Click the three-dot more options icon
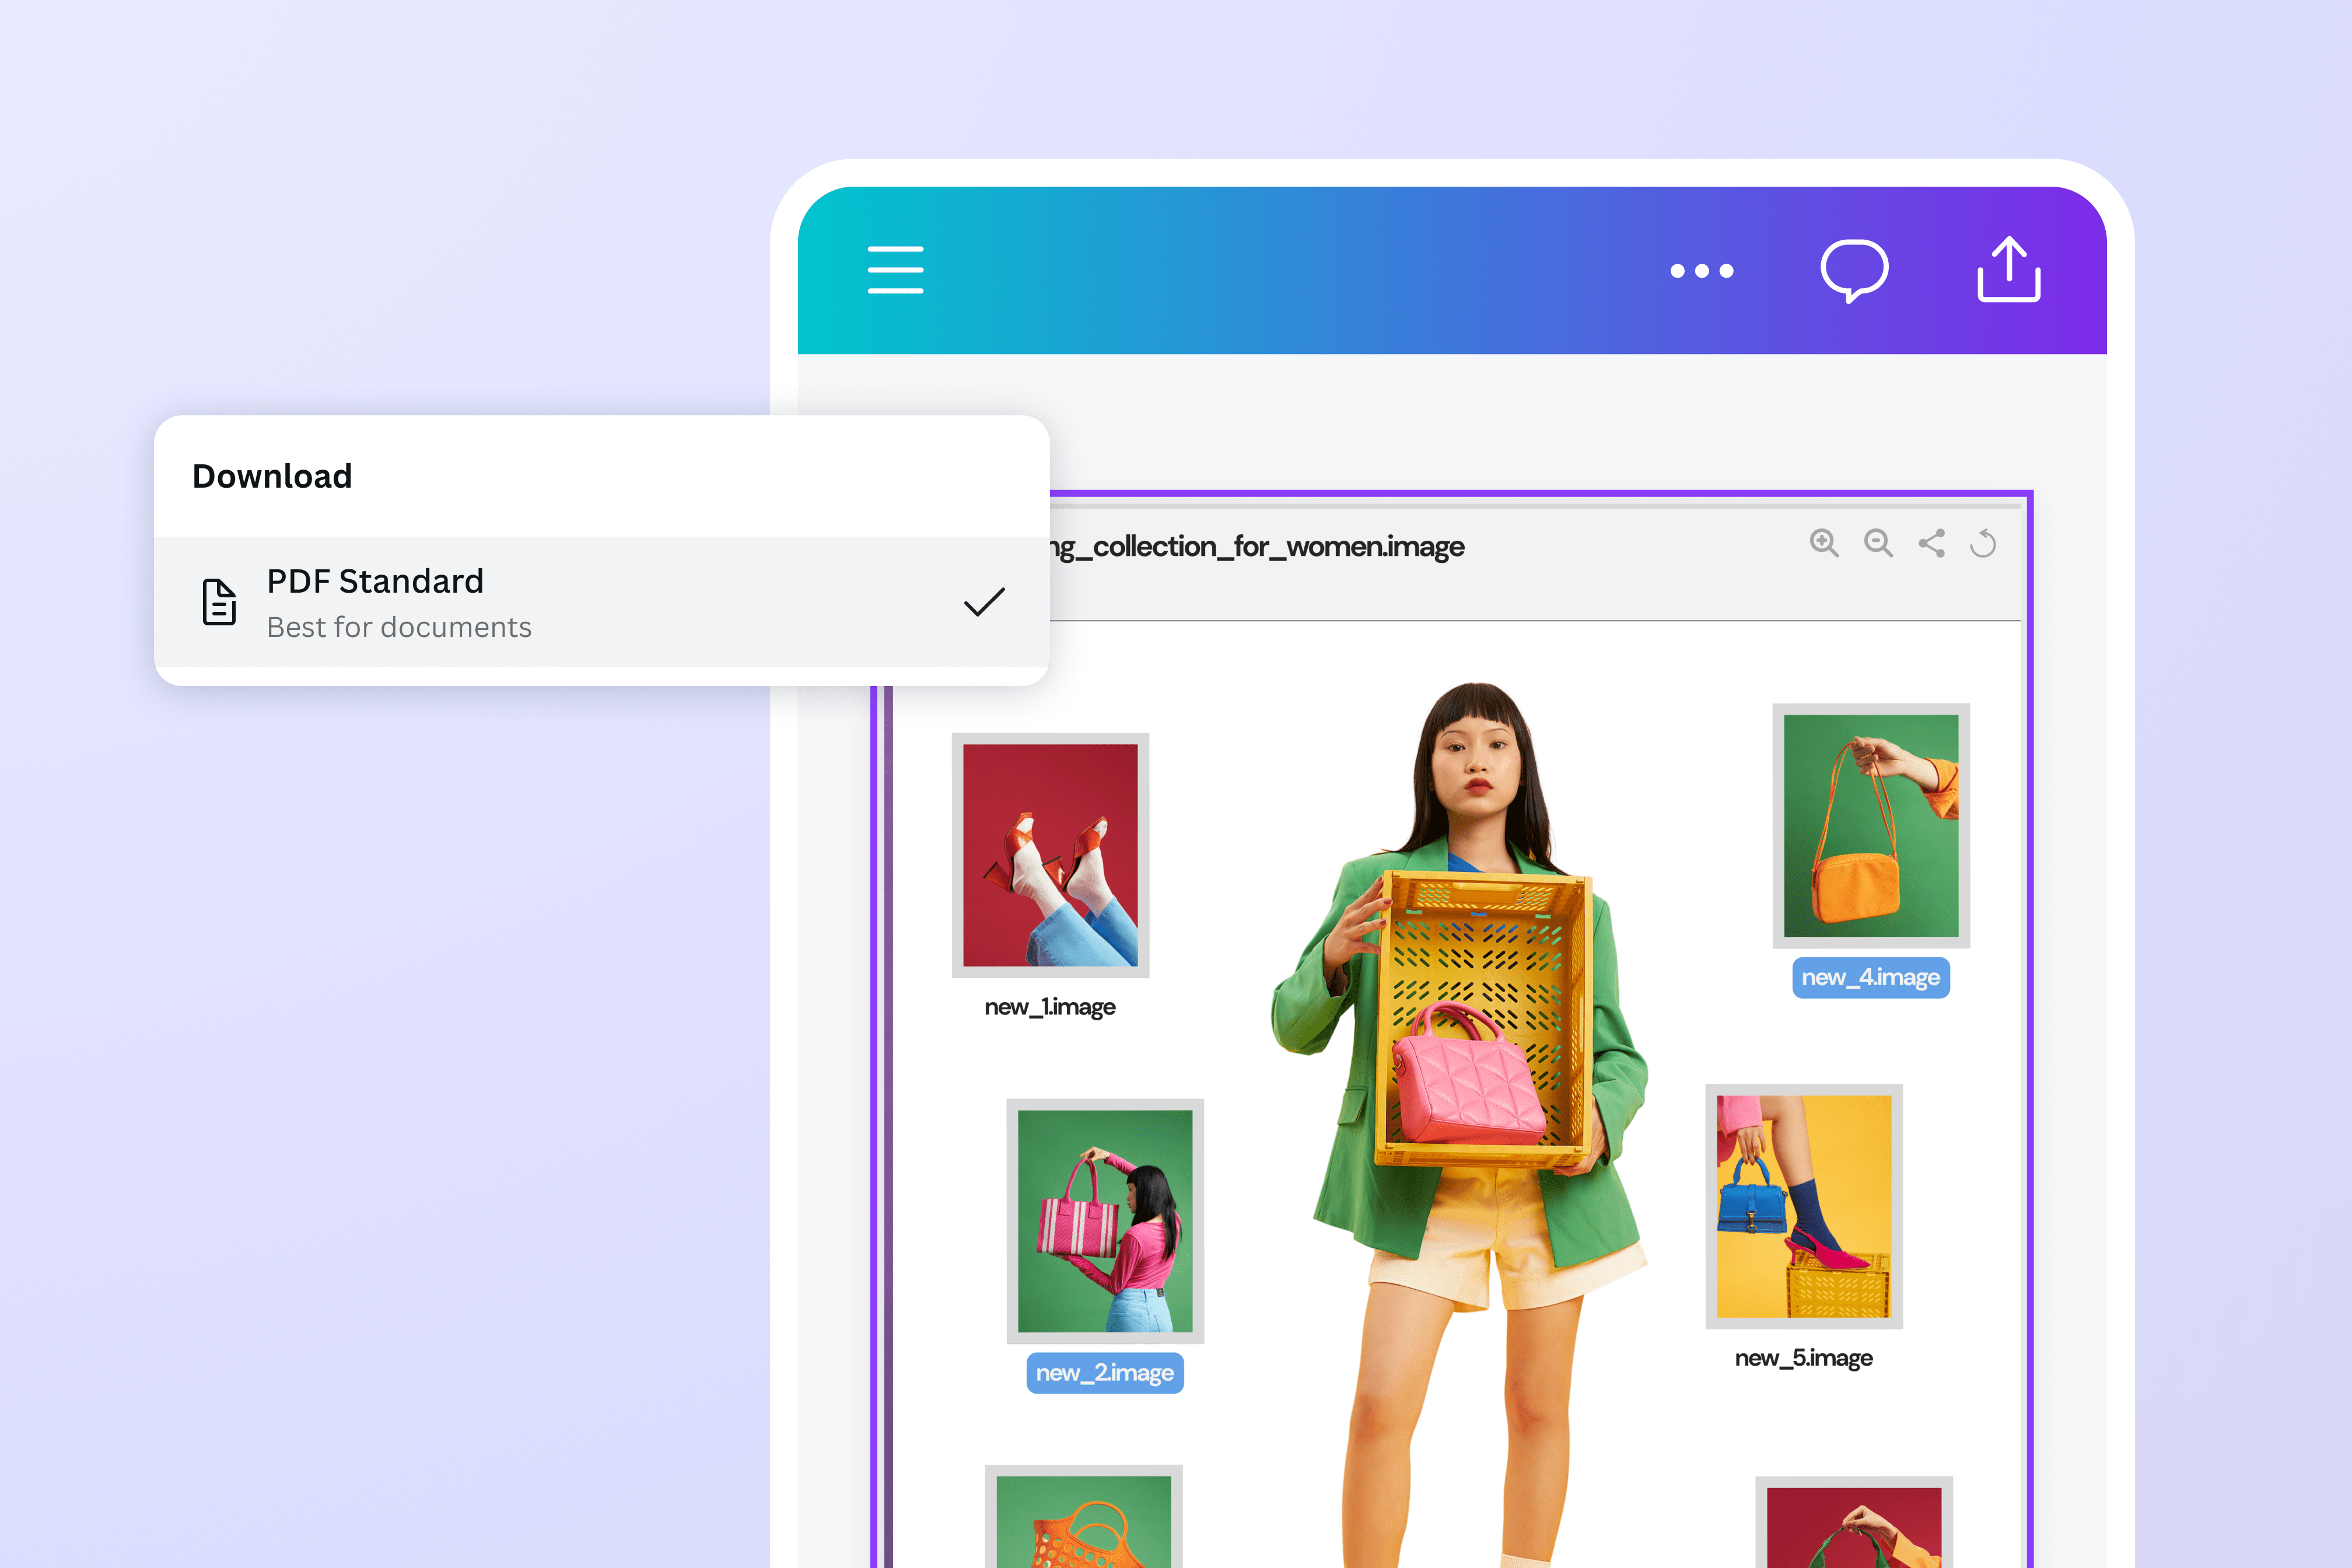Screen dimensions: 2352x1568 point(1701,271)
